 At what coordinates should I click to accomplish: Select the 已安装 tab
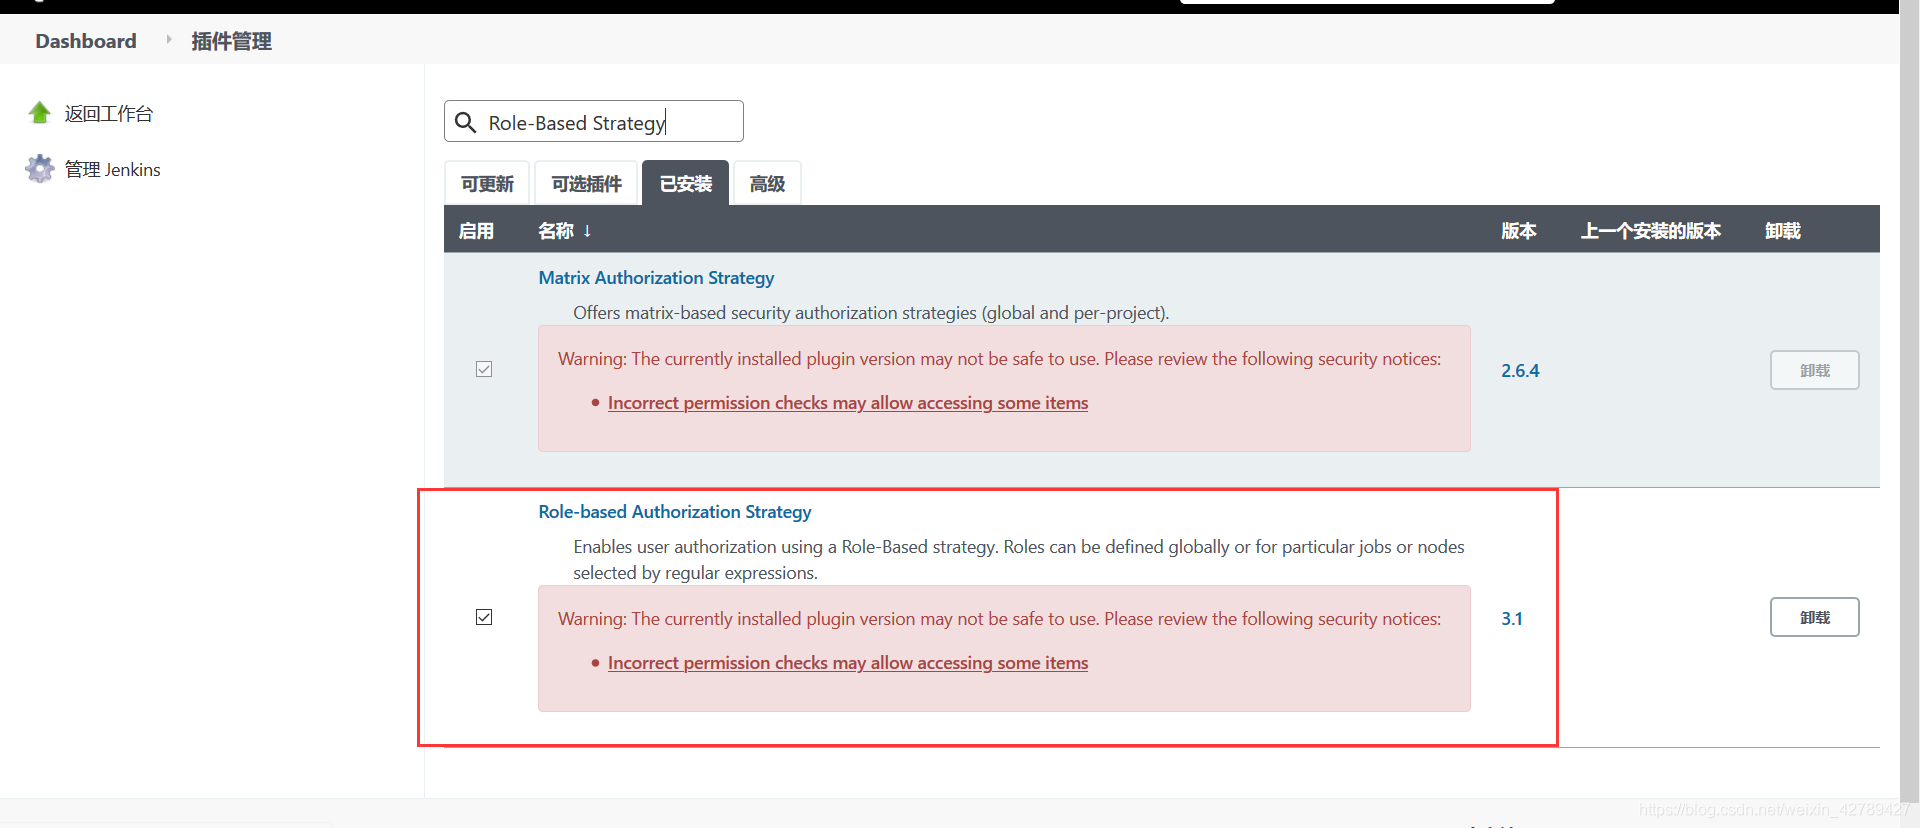686,184
